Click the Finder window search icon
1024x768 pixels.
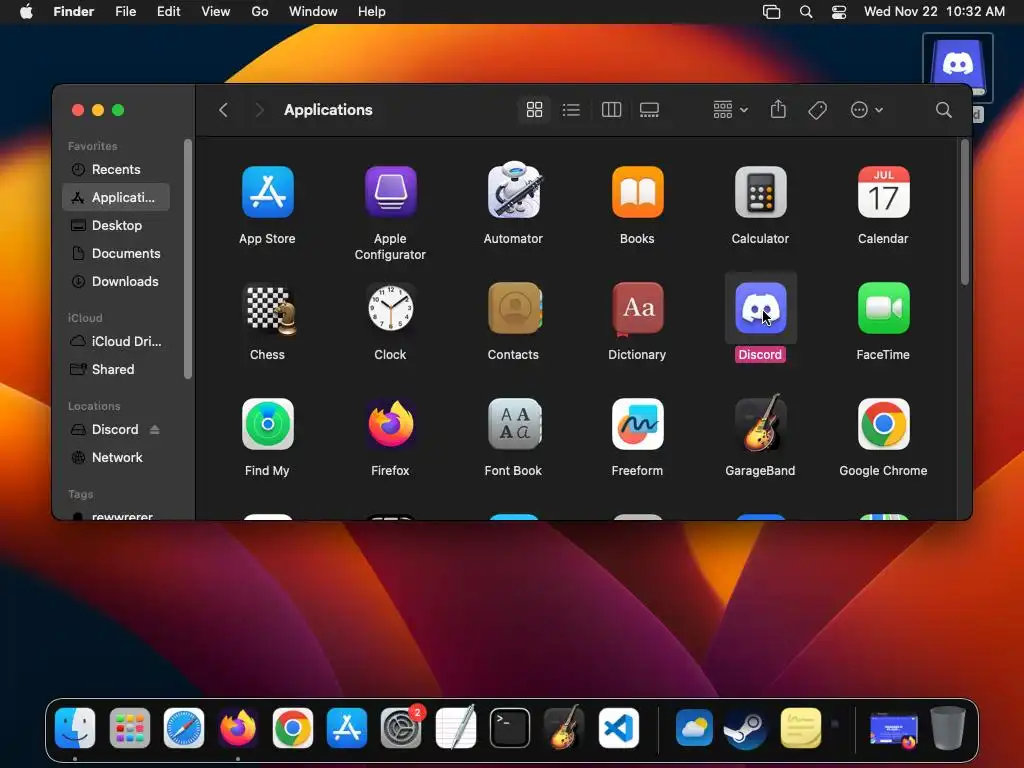point(943,110)
